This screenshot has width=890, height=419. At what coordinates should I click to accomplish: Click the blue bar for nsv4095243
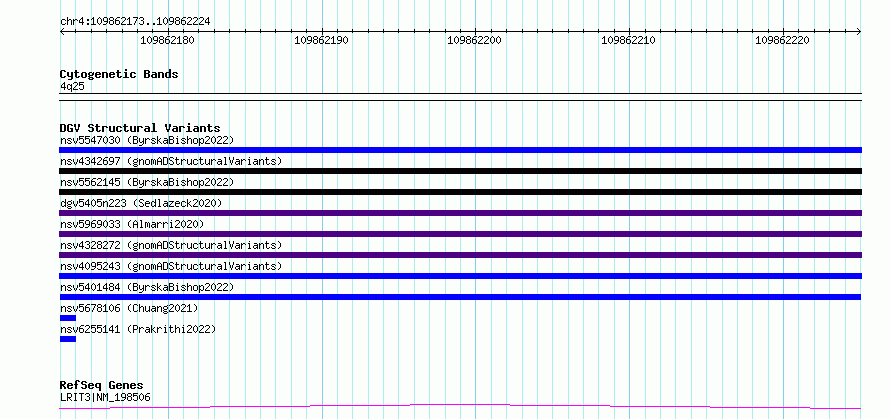(460, 276)
